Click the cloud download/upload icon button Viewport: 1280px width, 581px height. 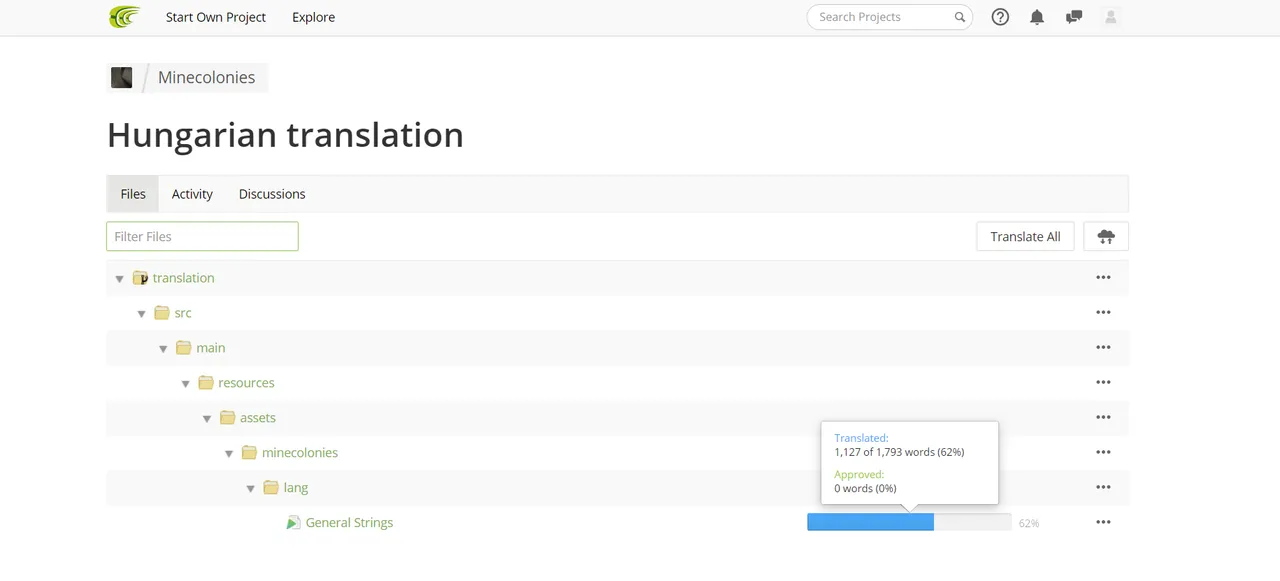point(1106,236)
